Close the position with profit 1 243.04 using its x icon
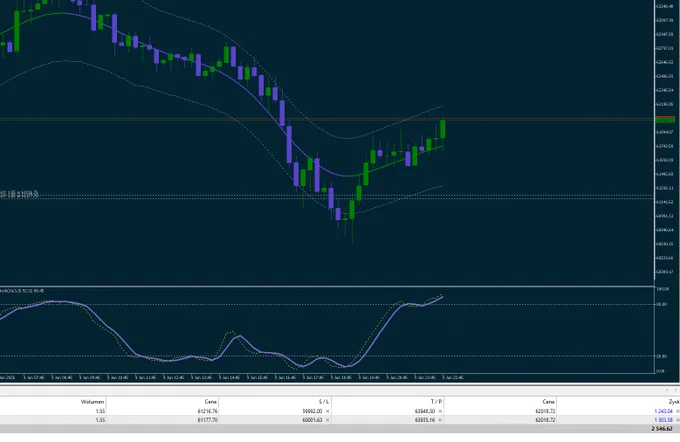Screen dimensions: 680x442 pos(678,411)
